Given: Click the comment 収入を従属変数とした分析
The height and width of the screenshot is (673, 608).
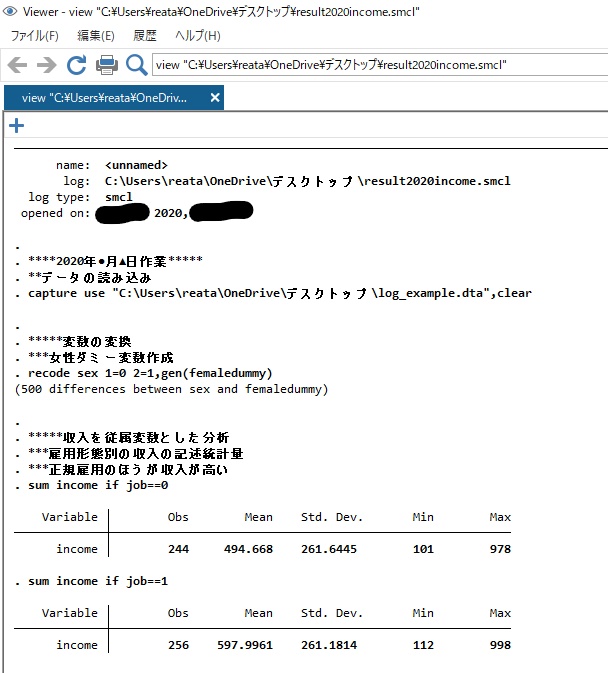Looking at the screenshot, I should click(146, 437).
